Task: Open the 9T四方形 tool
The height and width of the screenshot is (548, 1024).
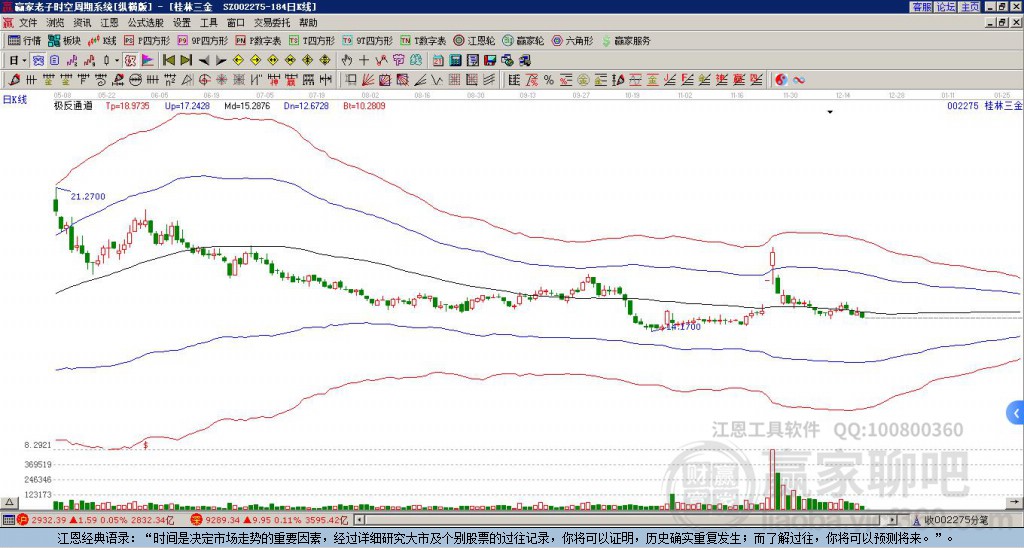Action: 367,40
